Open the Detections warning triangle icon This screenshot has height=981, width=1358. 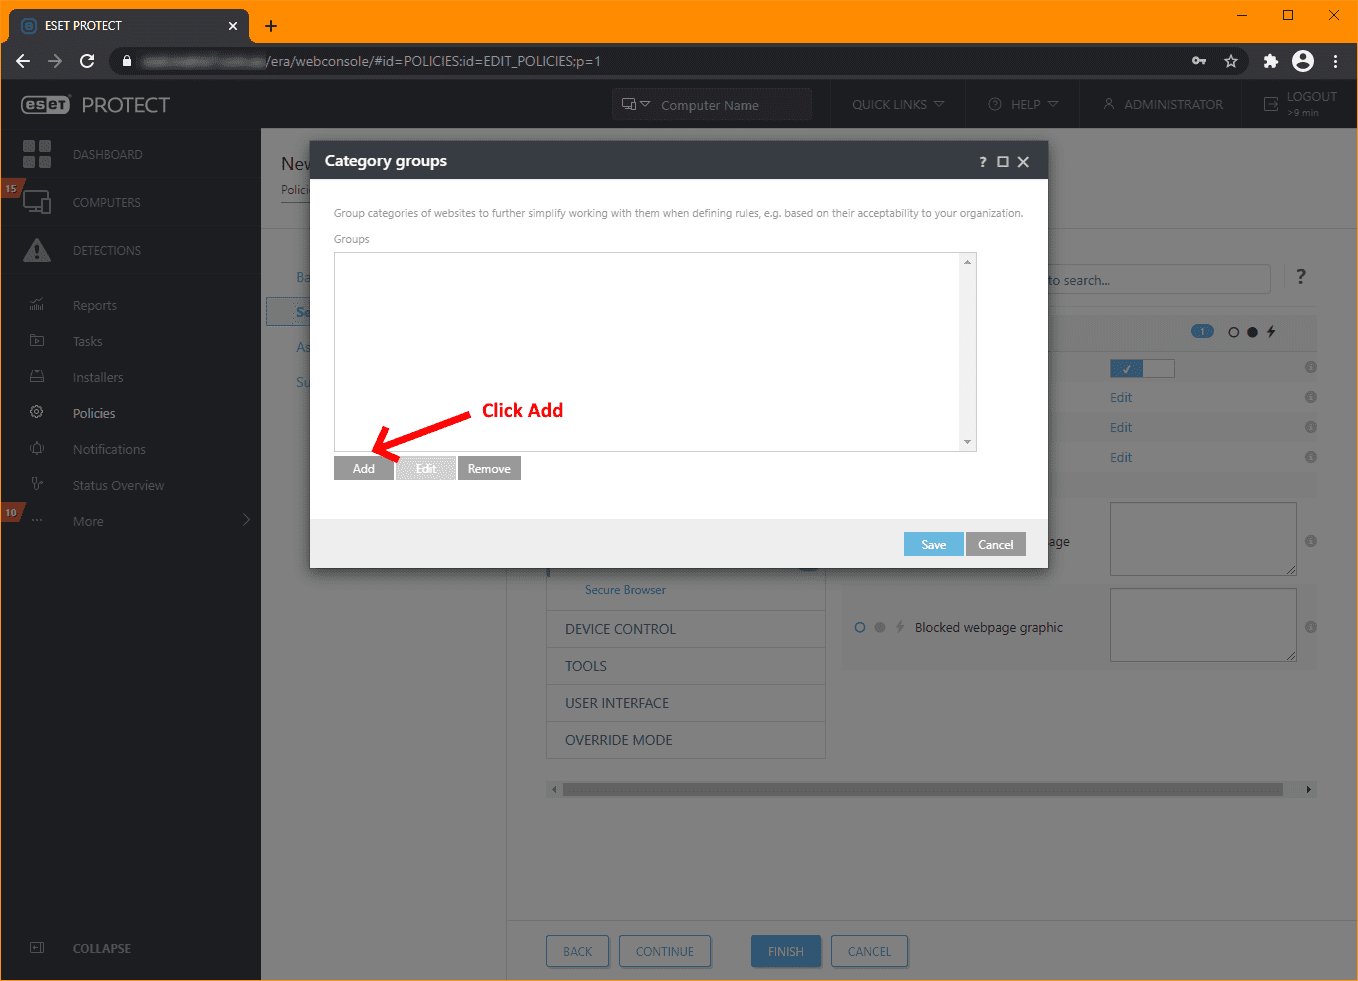(37, 250)
